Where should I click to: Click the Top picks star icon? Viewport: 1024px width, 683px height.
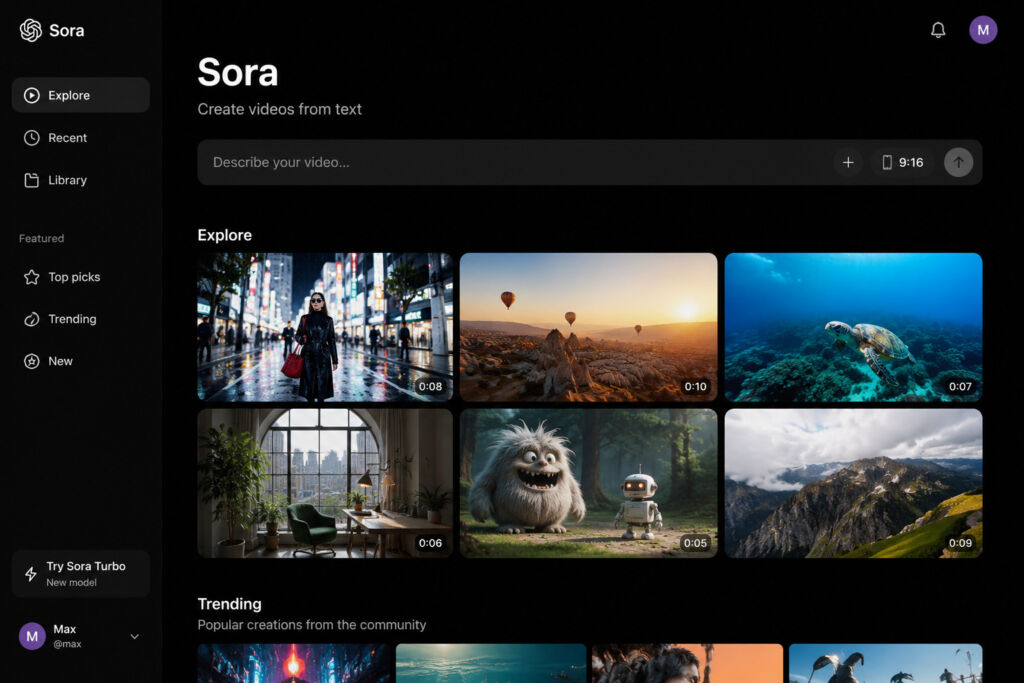click(31, 277)
